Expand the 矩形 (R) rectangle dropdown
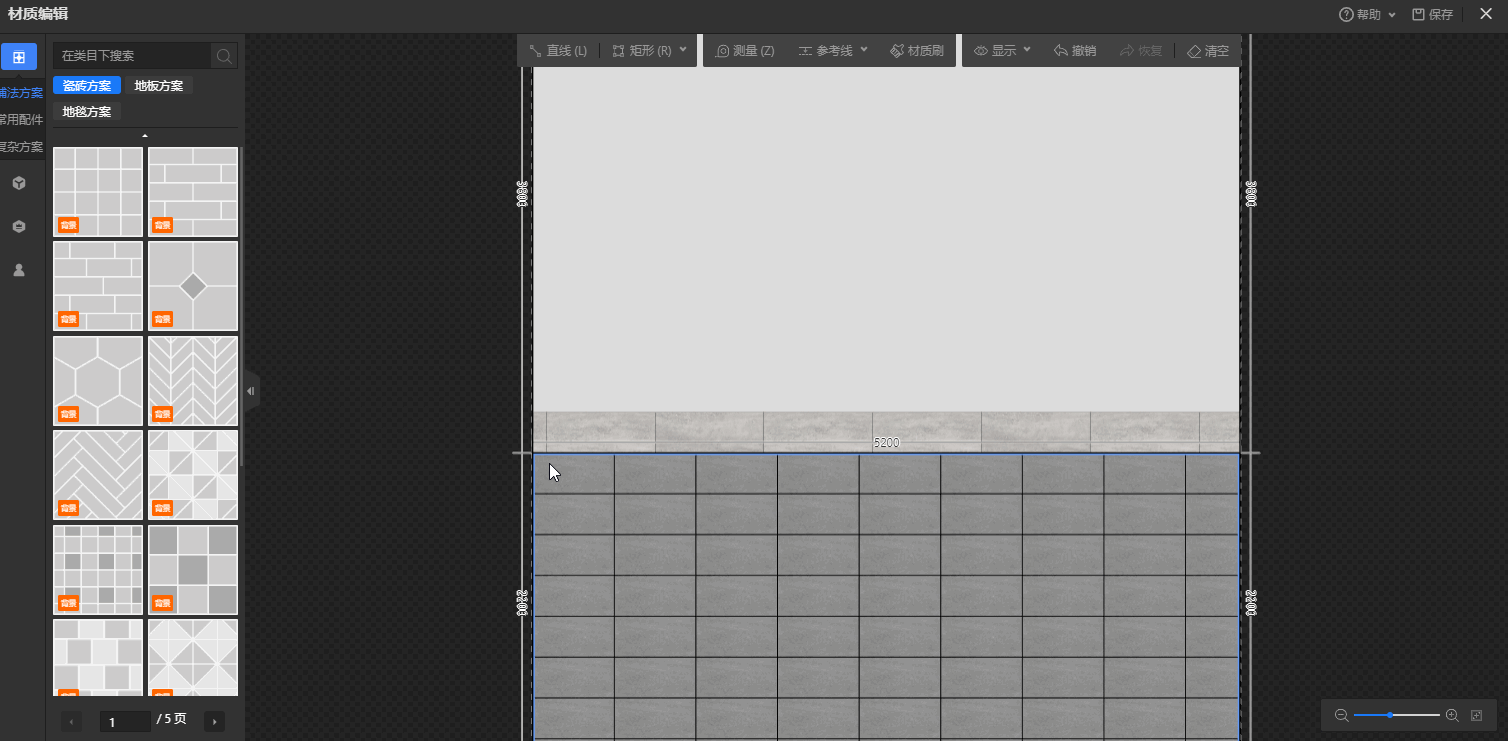Viewport: 1508px width, 741px height. tap(683, 50)
